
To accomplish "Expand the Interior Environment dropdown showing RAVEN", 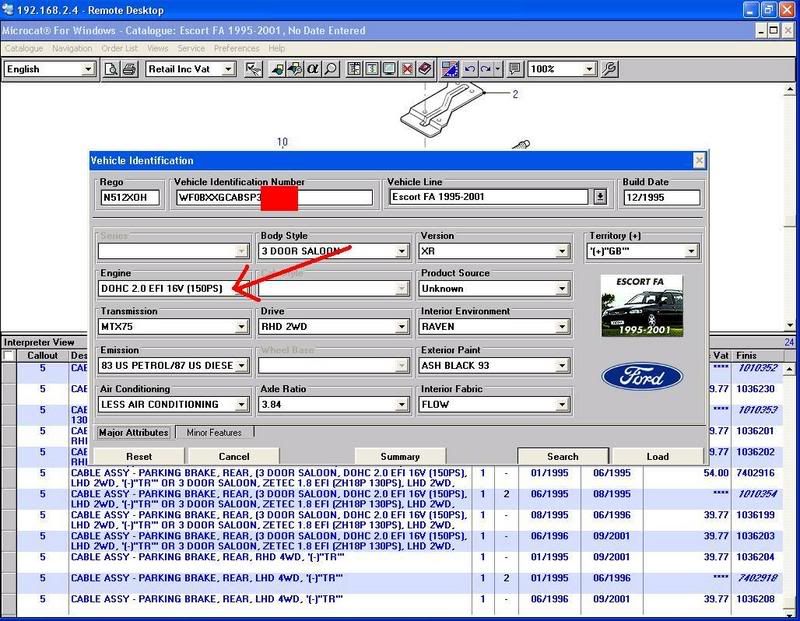I will (562, 327).
